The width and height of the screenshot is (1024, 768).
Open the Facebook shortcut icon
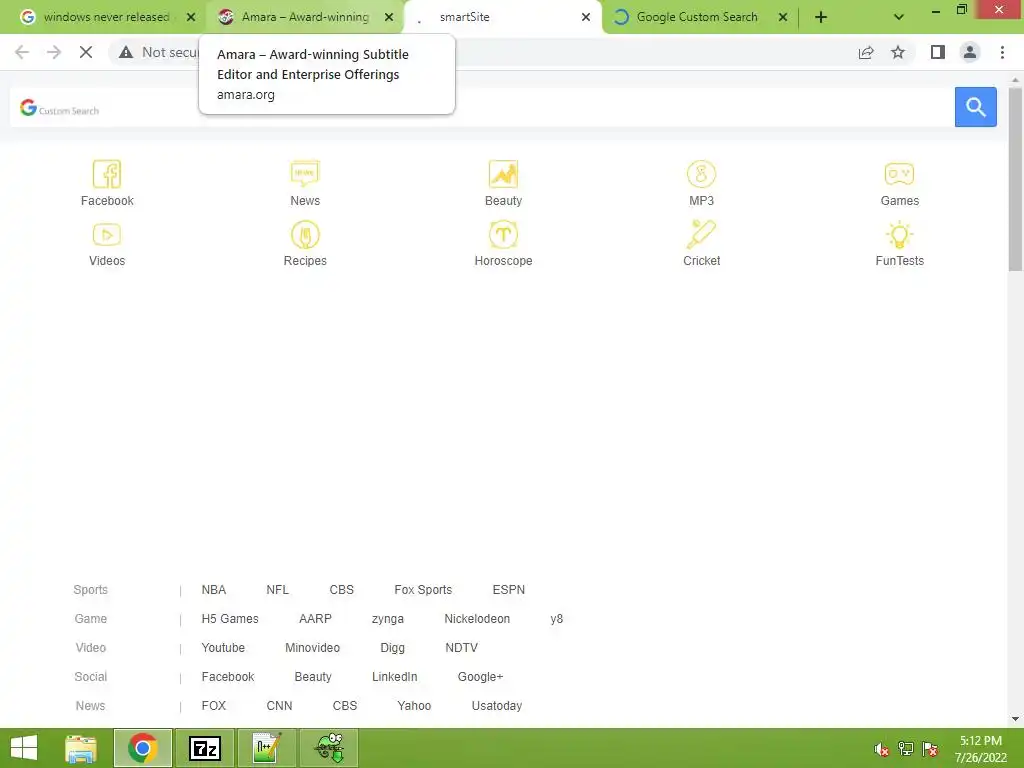107,174
